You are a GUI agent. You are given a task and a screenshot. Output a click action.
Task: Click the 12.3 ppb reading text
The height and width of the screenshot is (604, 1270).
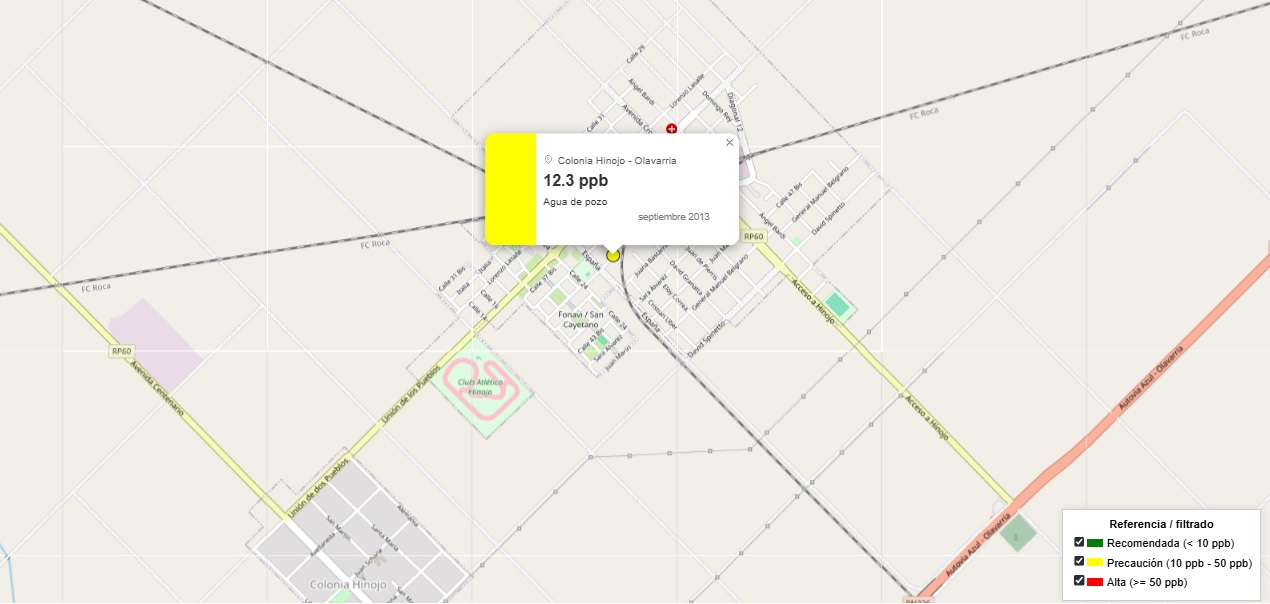[575, 180]
